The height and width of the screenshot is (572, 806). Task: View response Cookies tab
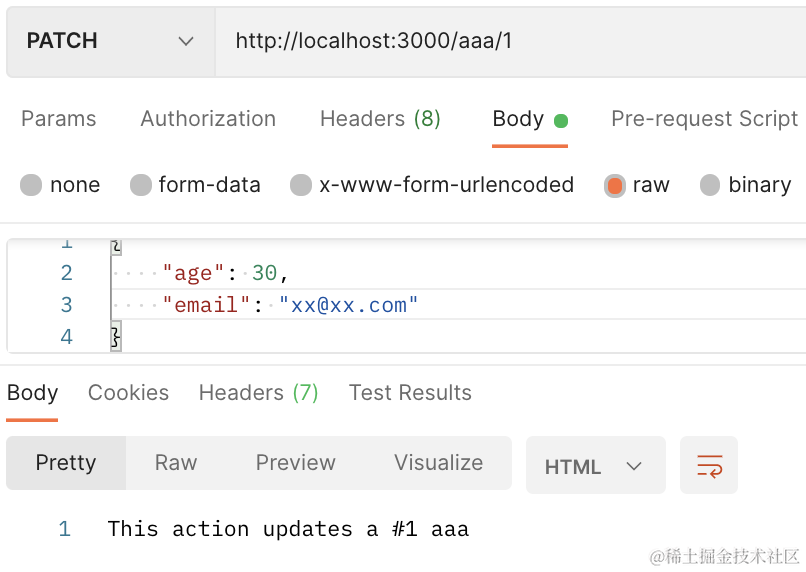click(128, 393)
